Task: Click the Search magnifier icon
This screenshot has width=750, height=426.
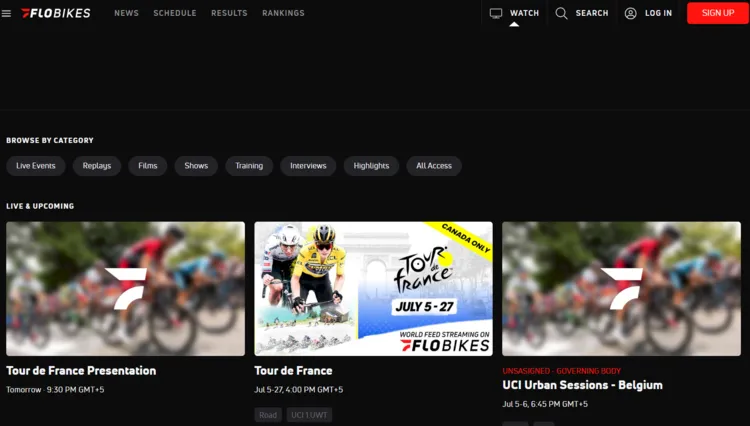Action: pyautogui.click(x=561, y=13)
